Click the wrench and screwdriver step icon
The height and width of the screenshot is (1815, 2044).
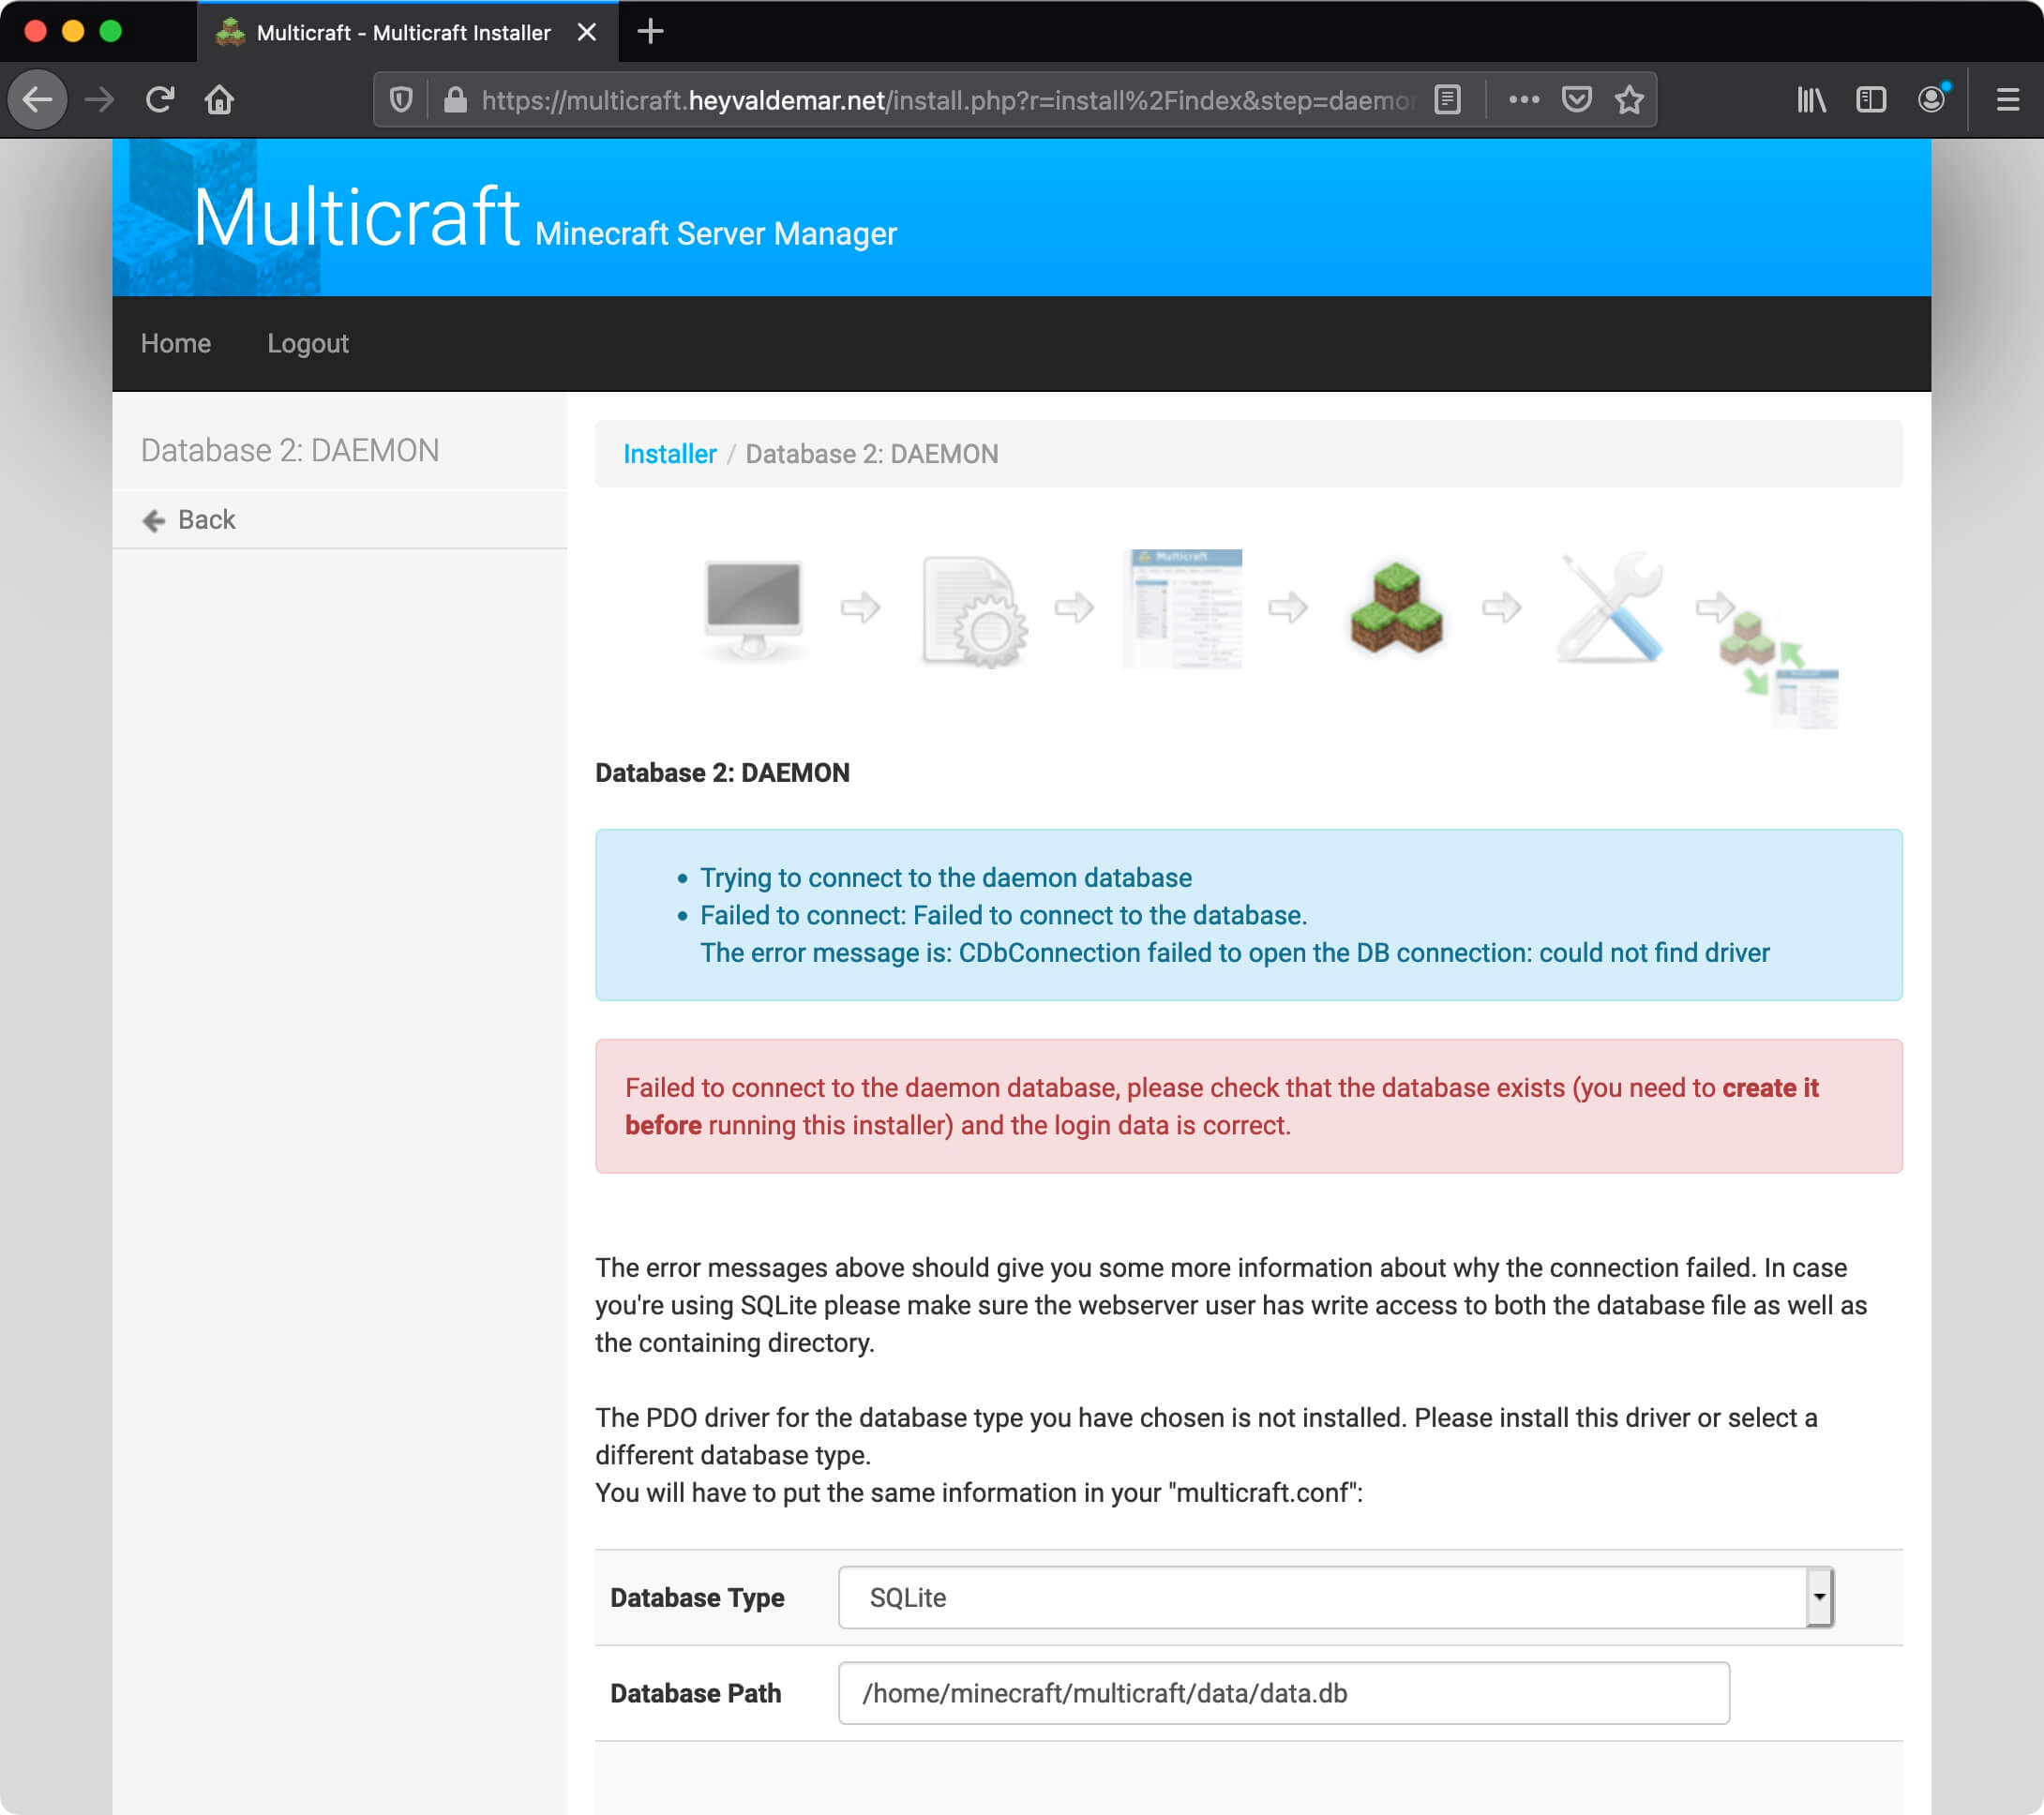coord(1610,607)
